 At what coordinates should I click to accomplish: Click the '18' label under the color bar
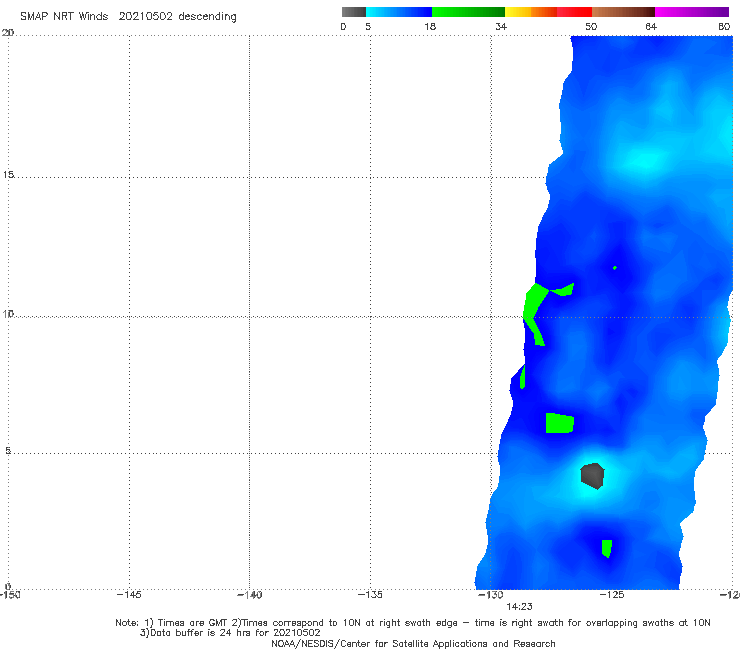coord(430,26)
